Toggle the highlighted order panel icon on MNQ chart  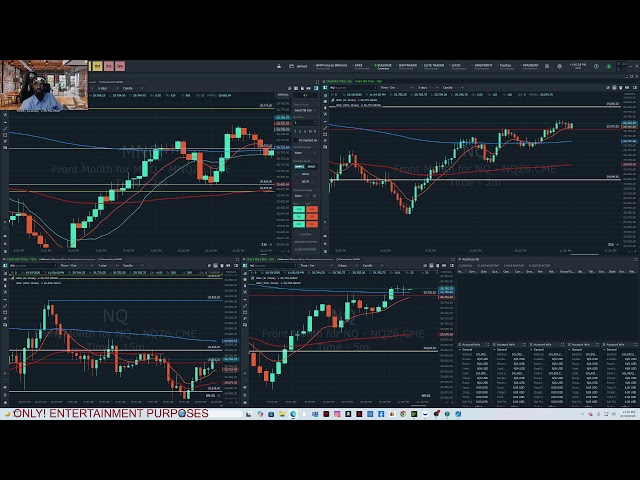click(x=317, y=88)
